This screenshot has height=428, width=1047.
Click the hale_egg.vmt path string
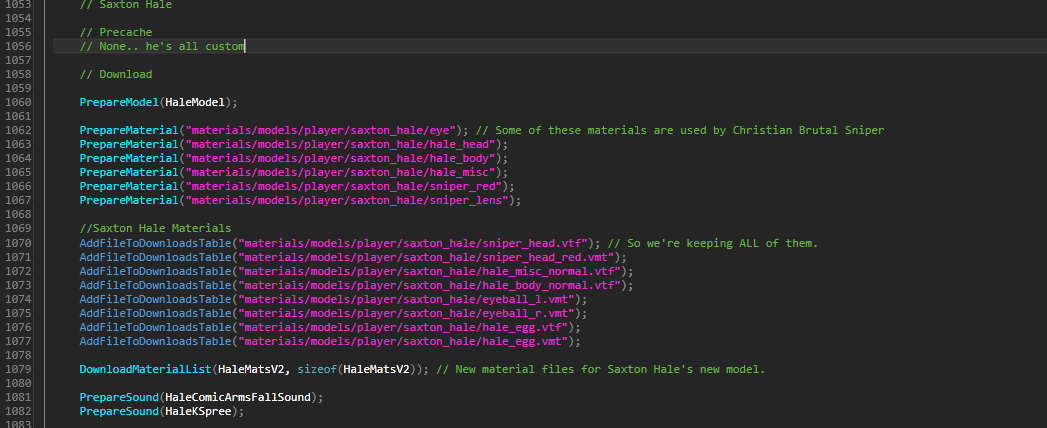click(x=407, y=342)
